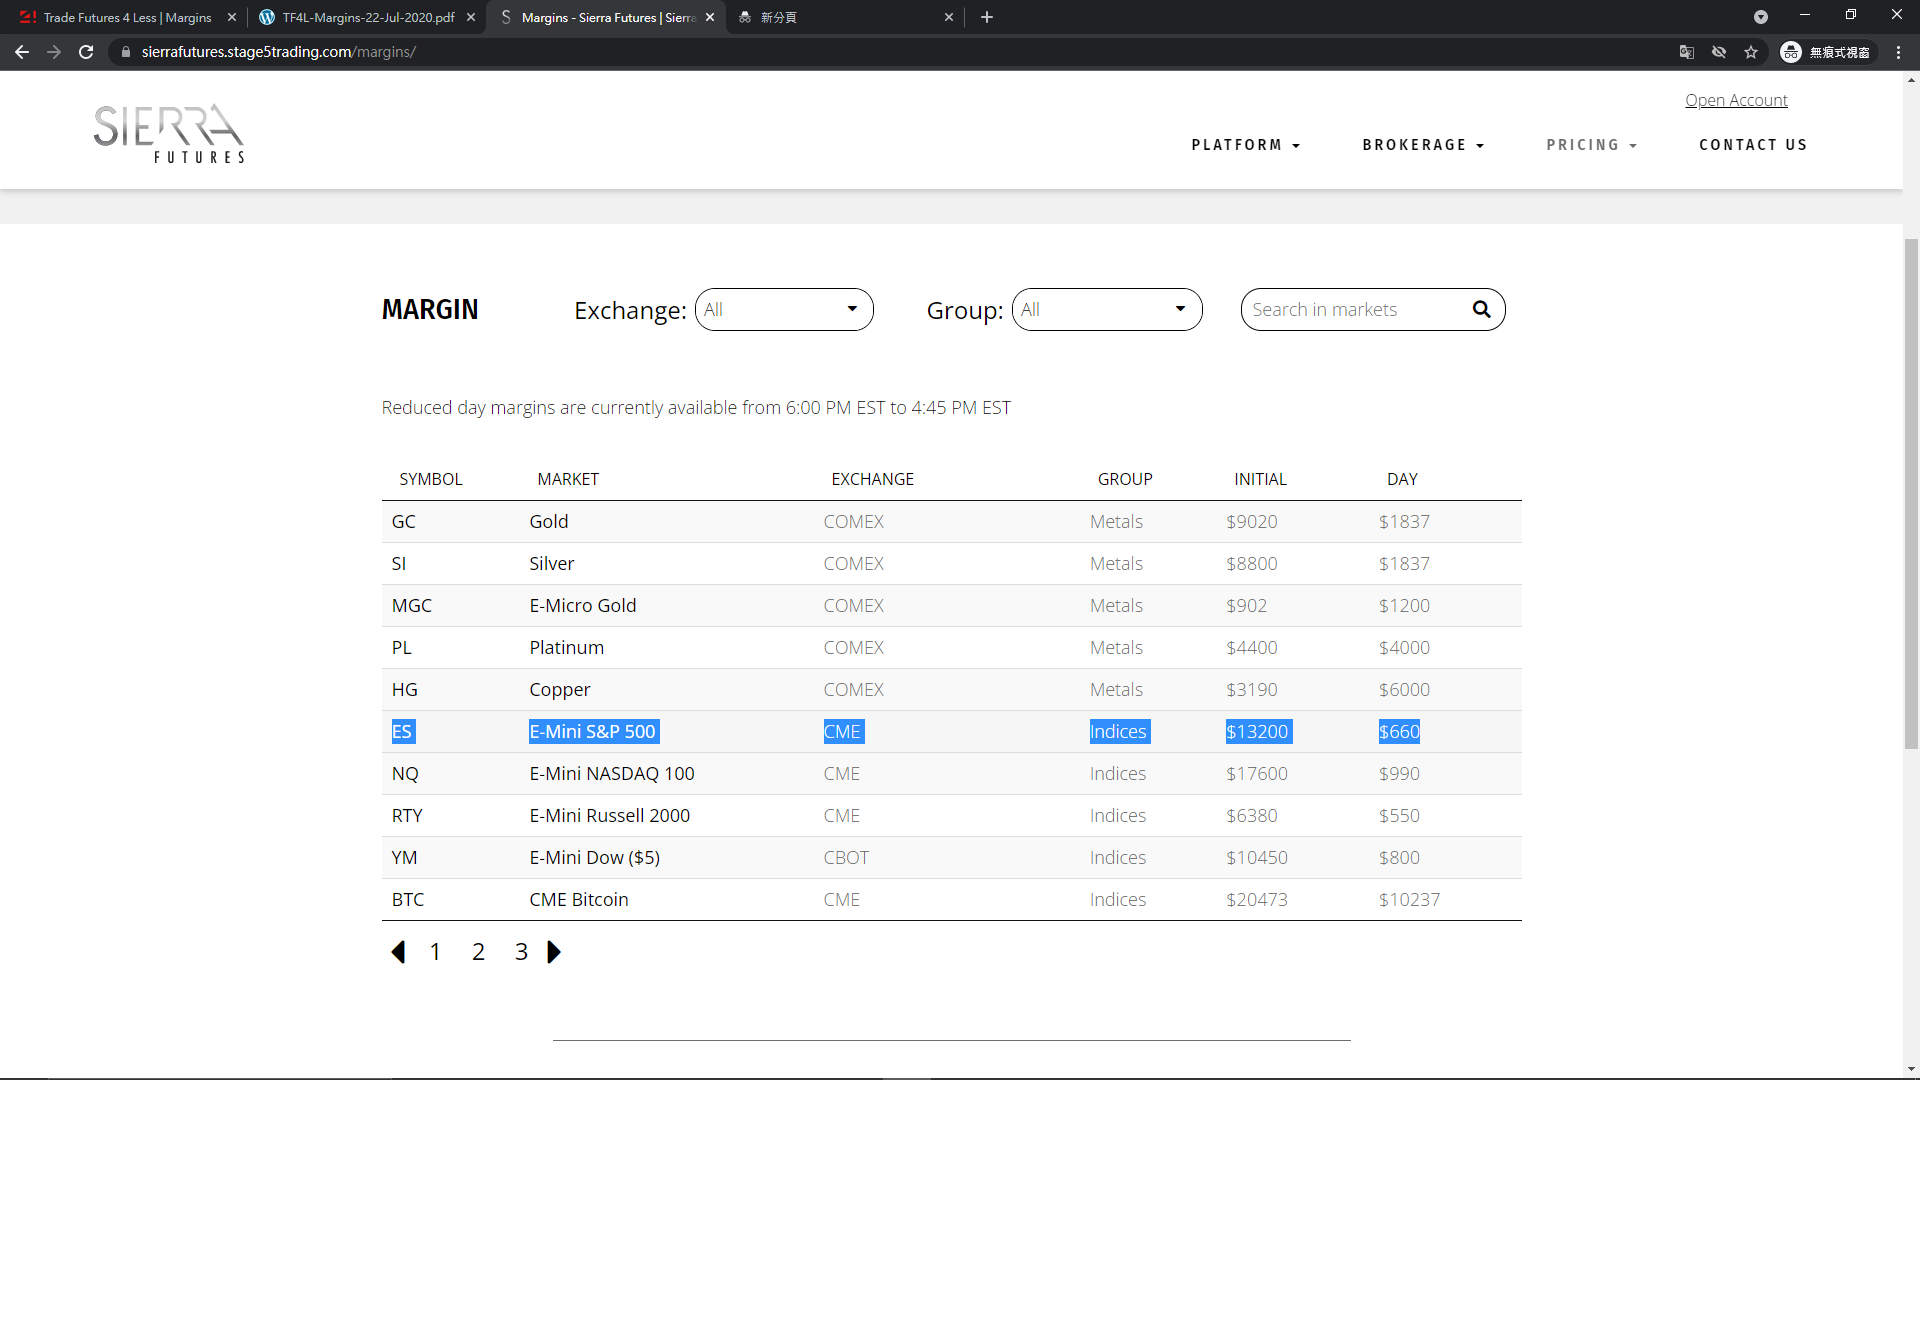The height and width of the screenshot is (1328, 1920).
Task: Switch to the TF4L-Margins PDF tab
Action: click(x=365, y=17)
